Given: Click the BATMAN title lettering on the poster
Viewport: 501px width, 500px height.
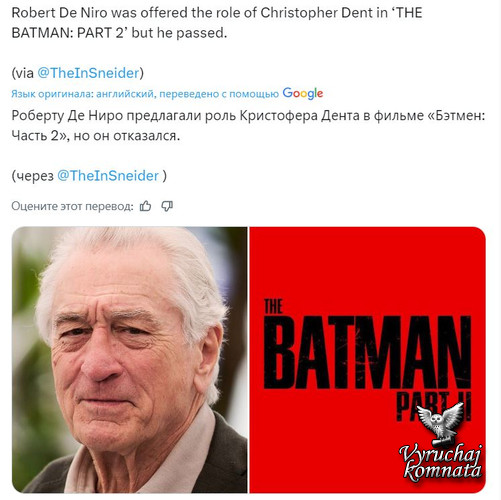Looking at the screenshot, I should coord(367,352).
